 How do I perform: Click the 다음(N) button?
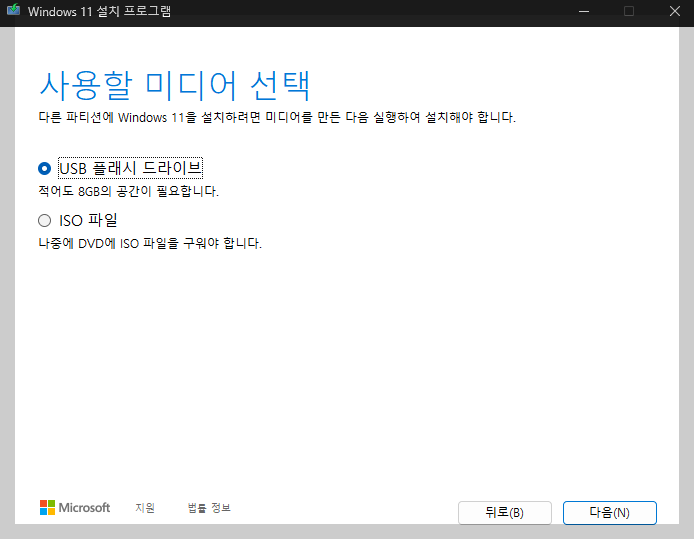(x=609, y=512)
